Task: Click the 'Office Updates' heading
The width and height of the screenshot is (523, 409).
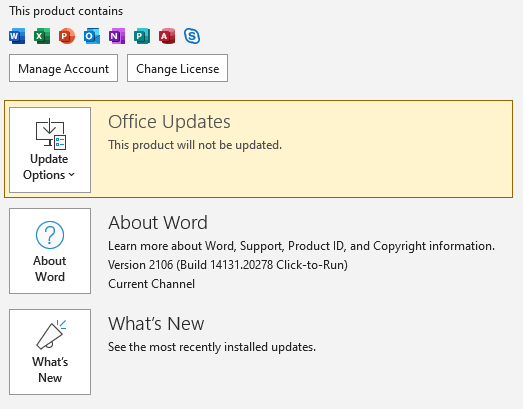Action: point(169,122)
